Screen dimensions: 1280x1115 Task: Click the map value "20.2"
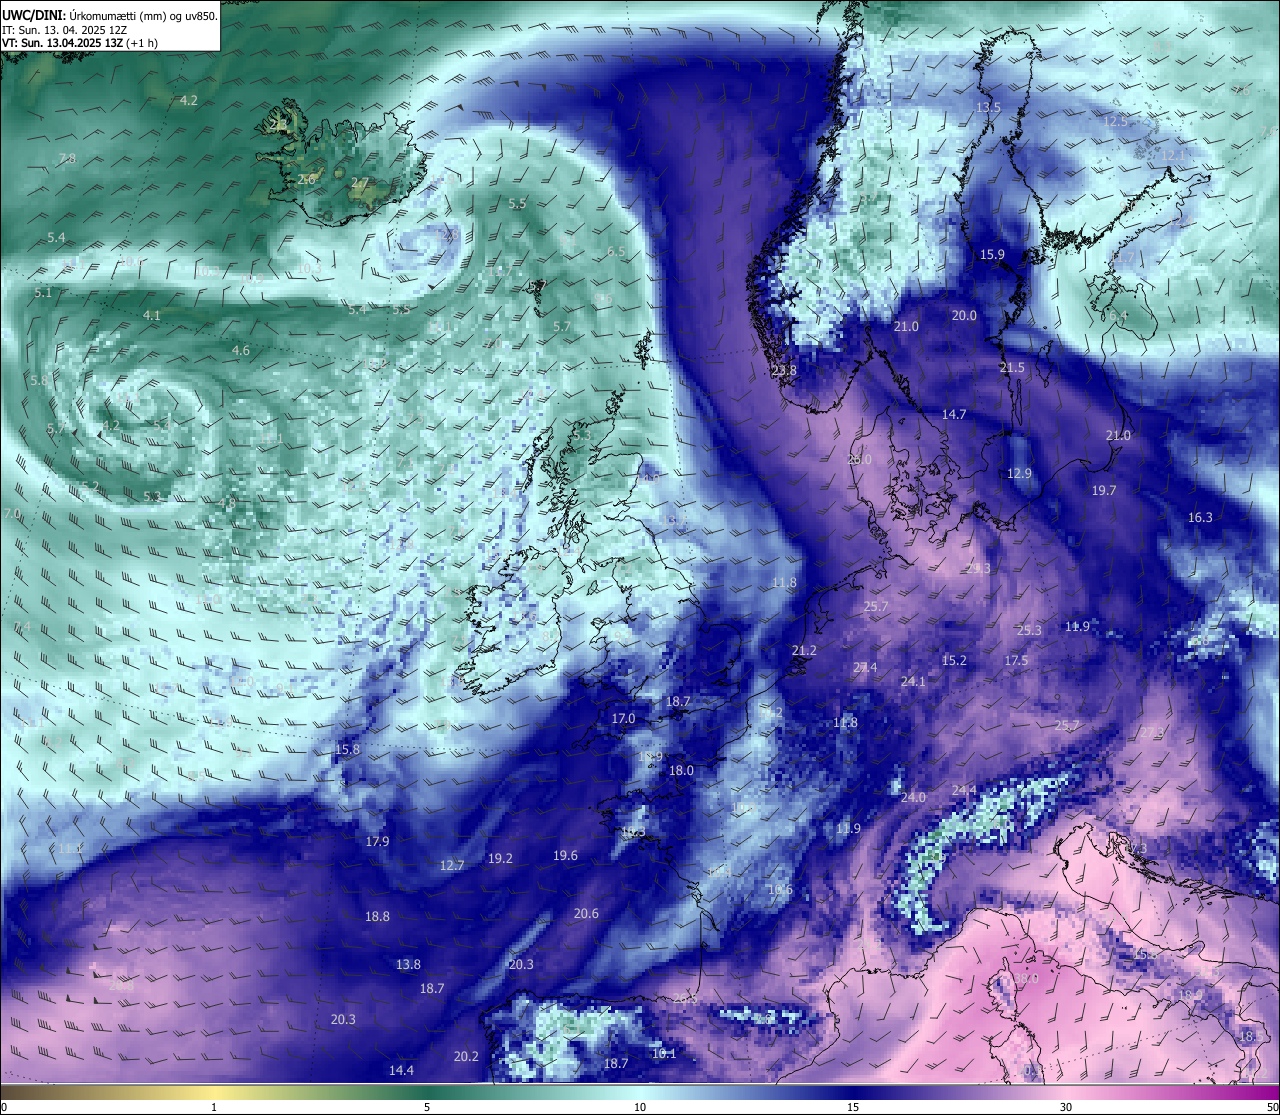pyautogui.click(x=466, y=1056)
